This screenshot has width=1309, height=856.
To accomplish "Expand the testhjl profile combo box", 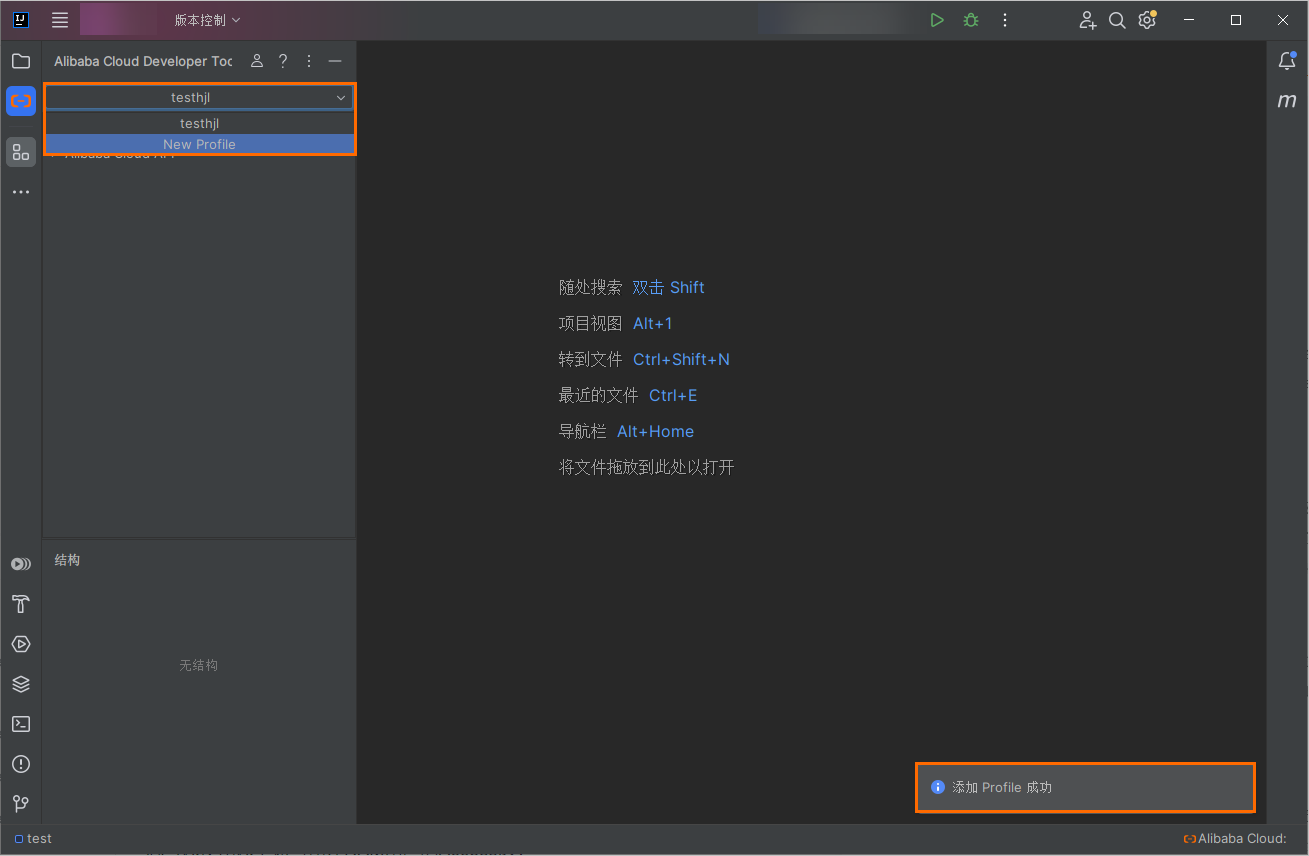I will pyautogui.click(x=199, y=98).
